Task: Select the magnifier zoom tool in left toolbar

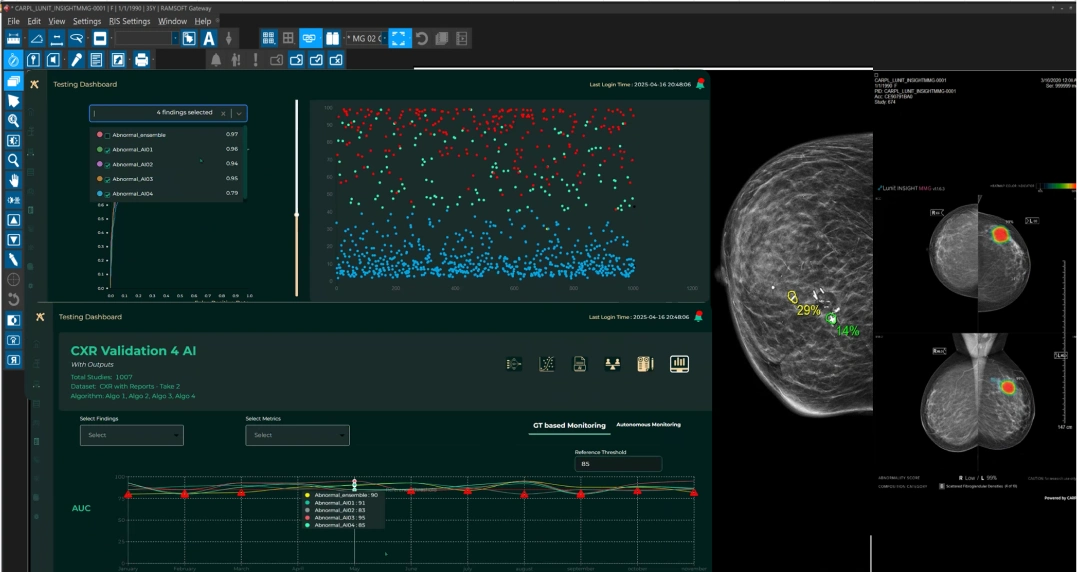Action: pos(13,161)
